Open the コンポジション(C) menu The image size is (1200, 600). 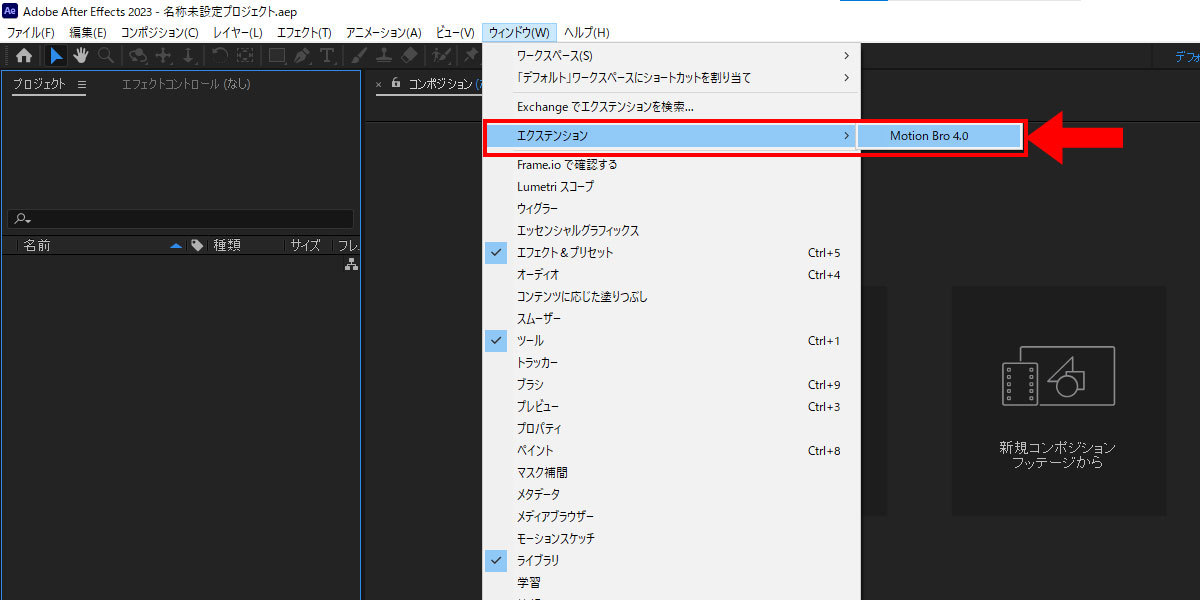click(160, 33)
